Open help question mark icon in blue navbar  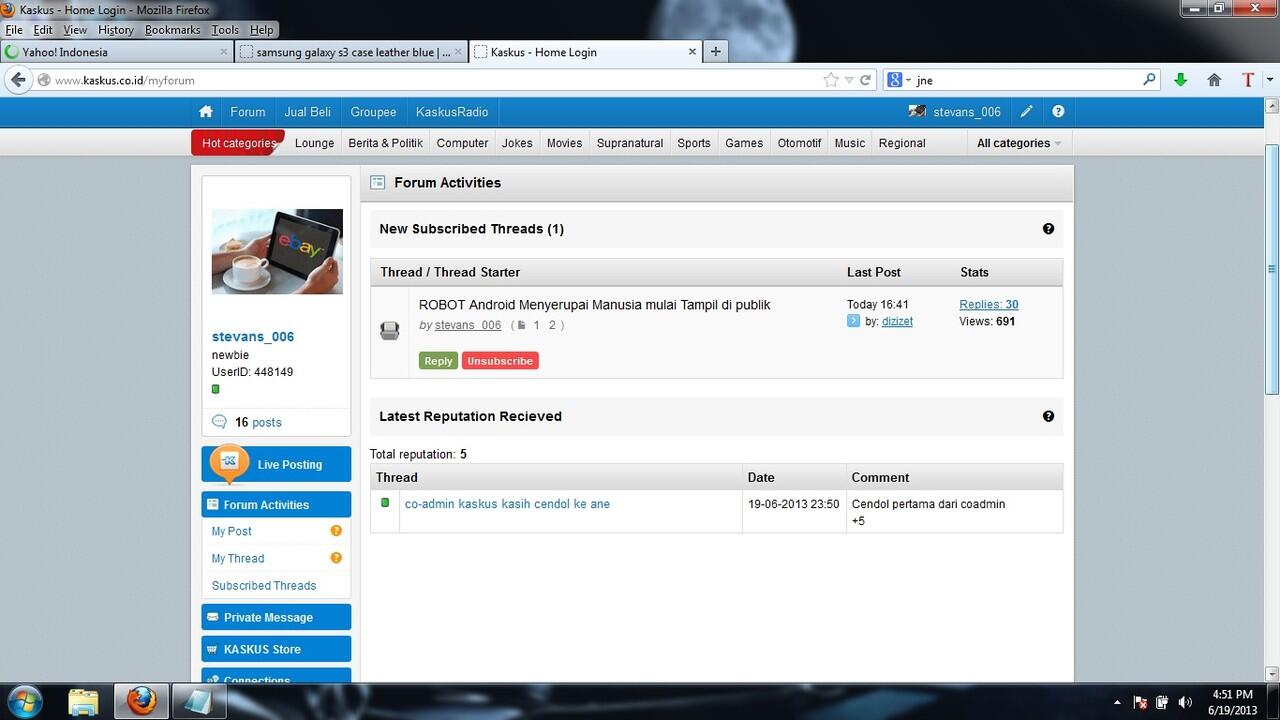1058,112
